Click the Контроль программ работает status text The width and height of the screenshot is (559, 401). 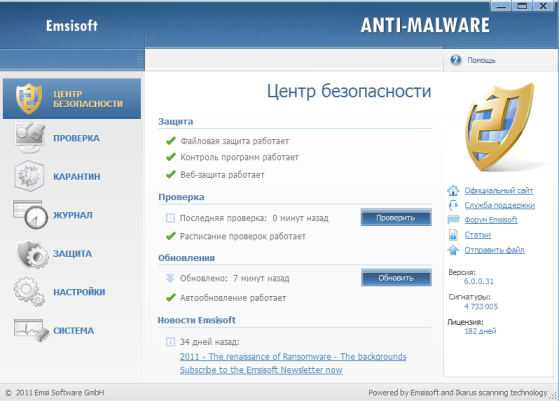point(240,157)
